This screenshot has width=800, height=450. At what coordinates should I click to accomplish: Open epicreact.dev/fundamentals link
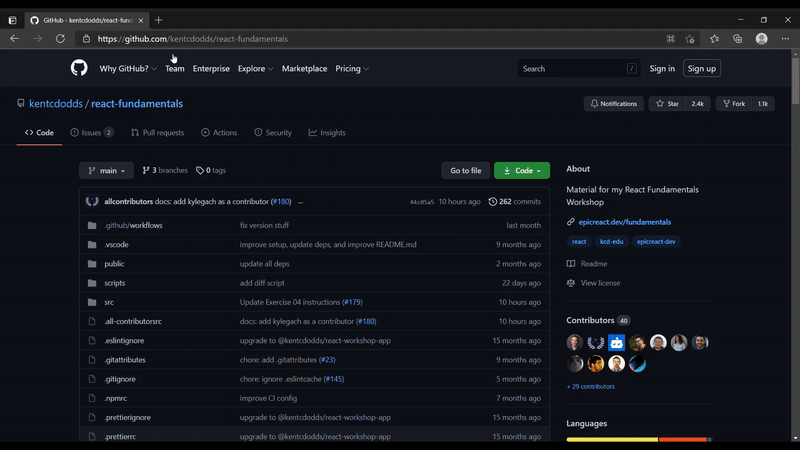(x=624, y=222)
